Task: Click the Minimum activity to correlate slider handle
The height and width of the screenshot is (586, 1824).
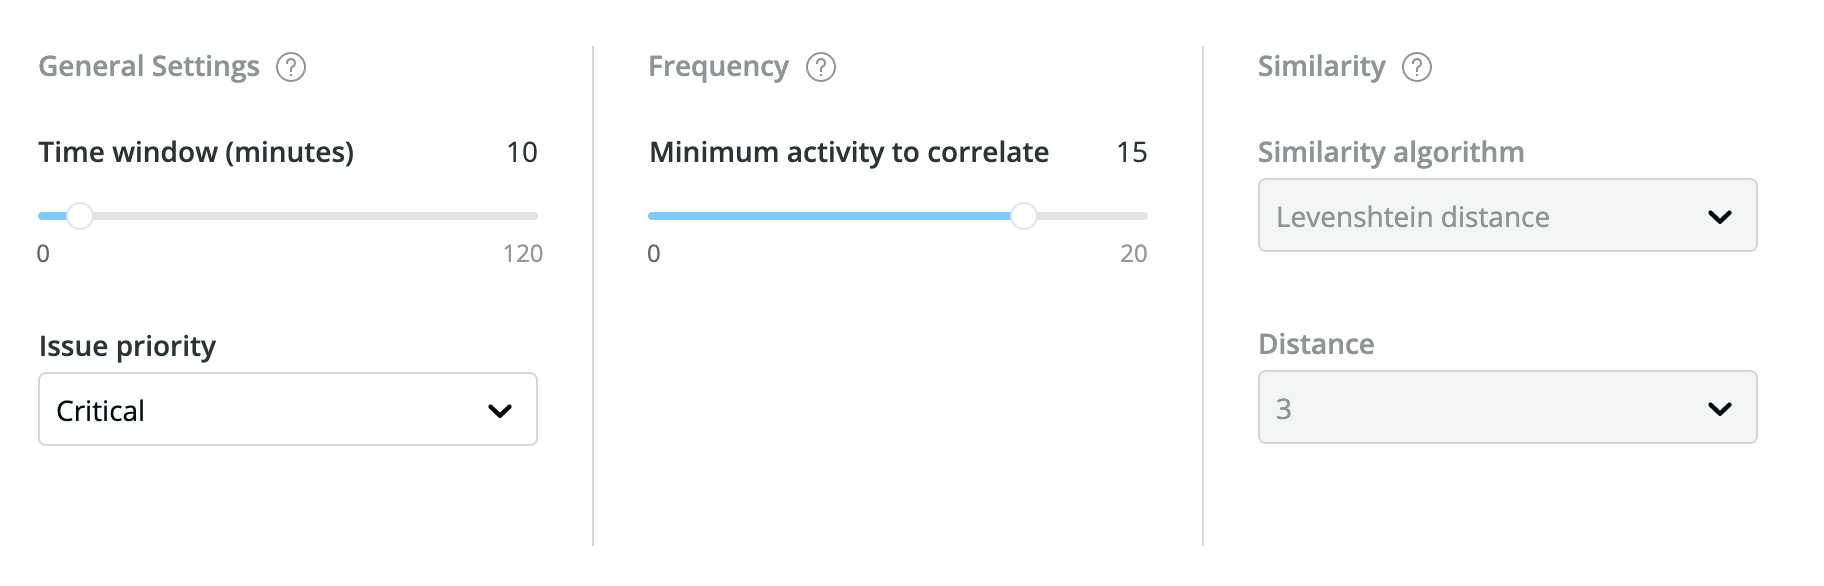Action: tap(1023, 216)
